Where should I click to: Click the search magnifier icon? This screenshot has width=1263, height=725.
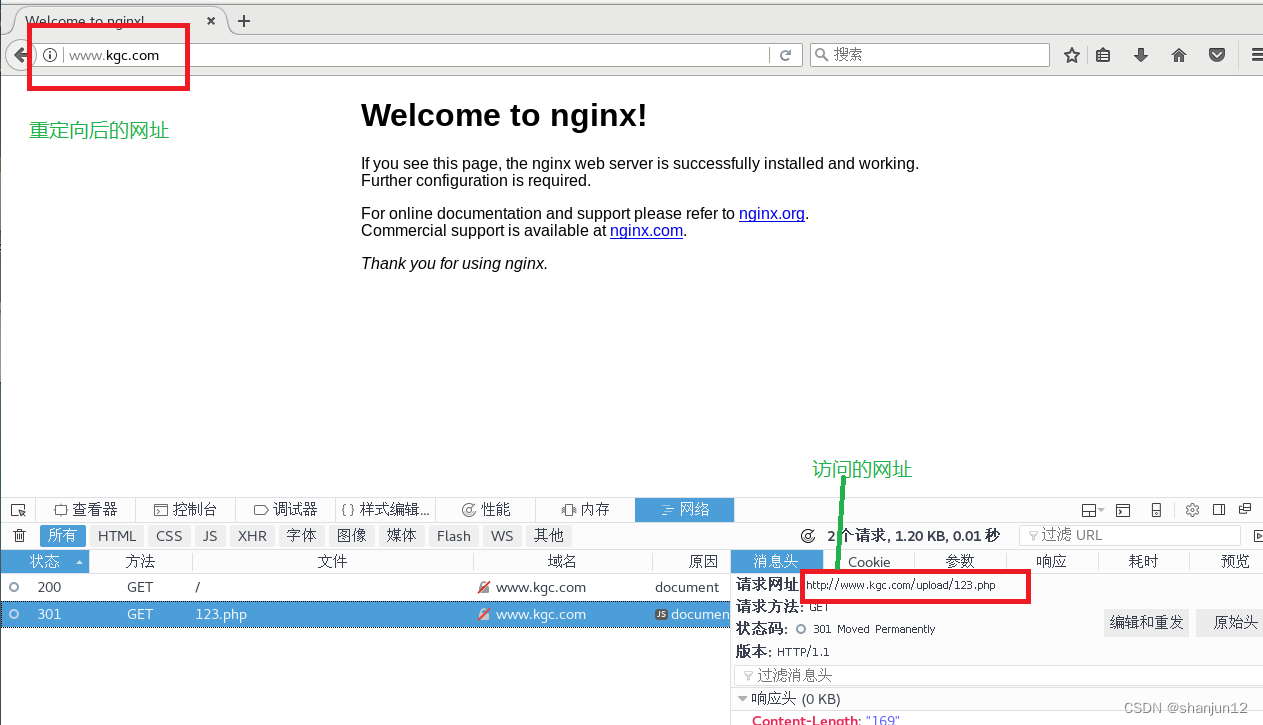pyautogui.click(x=822, y=55)
